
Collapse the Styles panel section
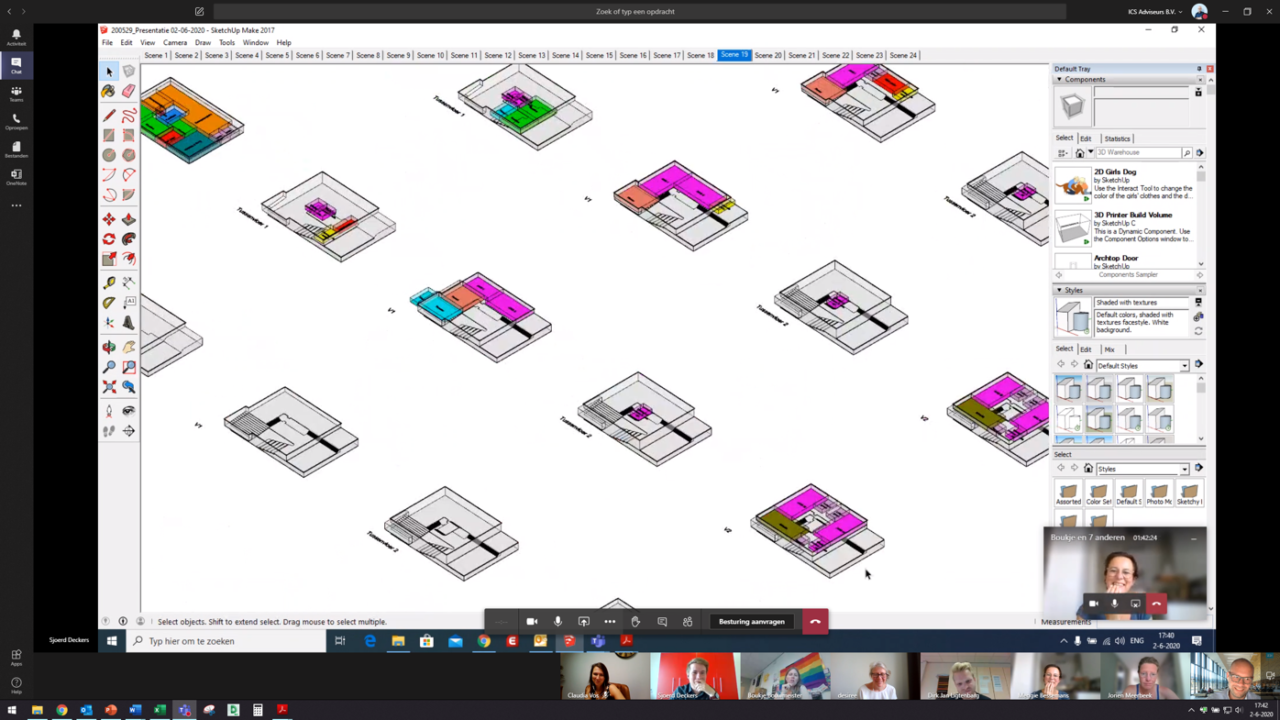(x=1059, y=290)
